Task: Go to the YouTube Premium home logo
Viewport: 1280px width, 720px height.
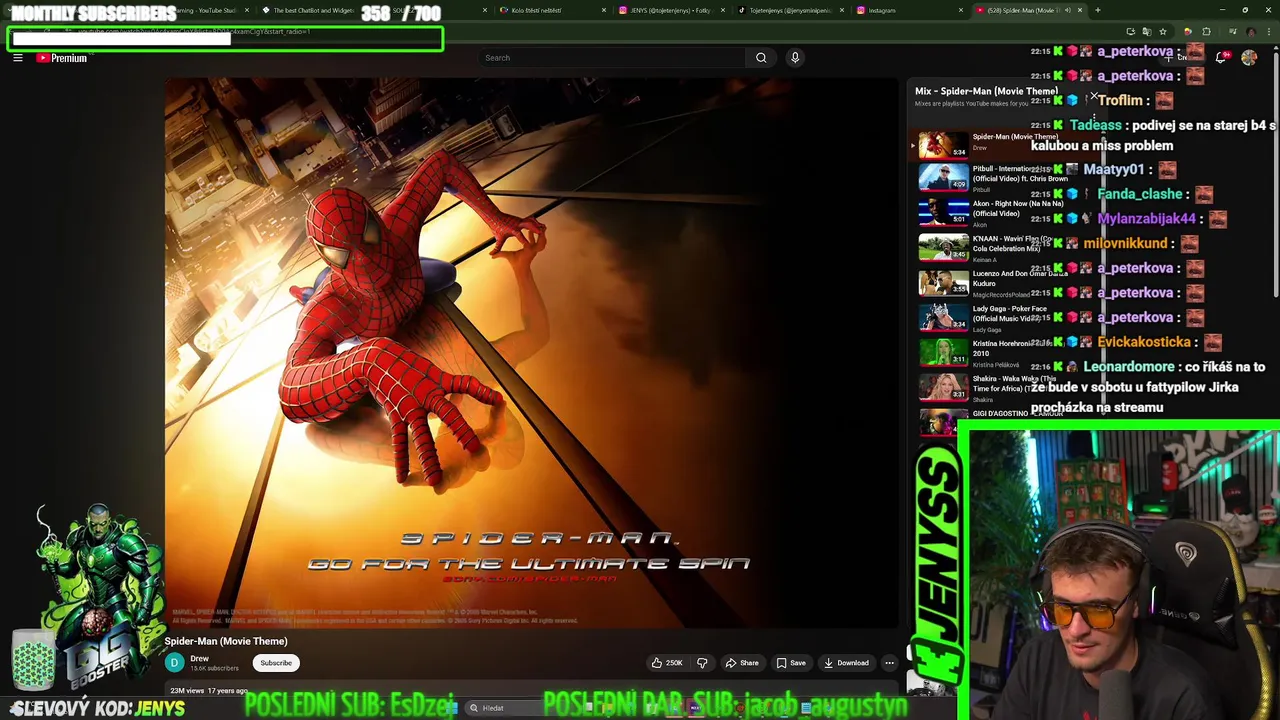Action: [x=62, y=58]
